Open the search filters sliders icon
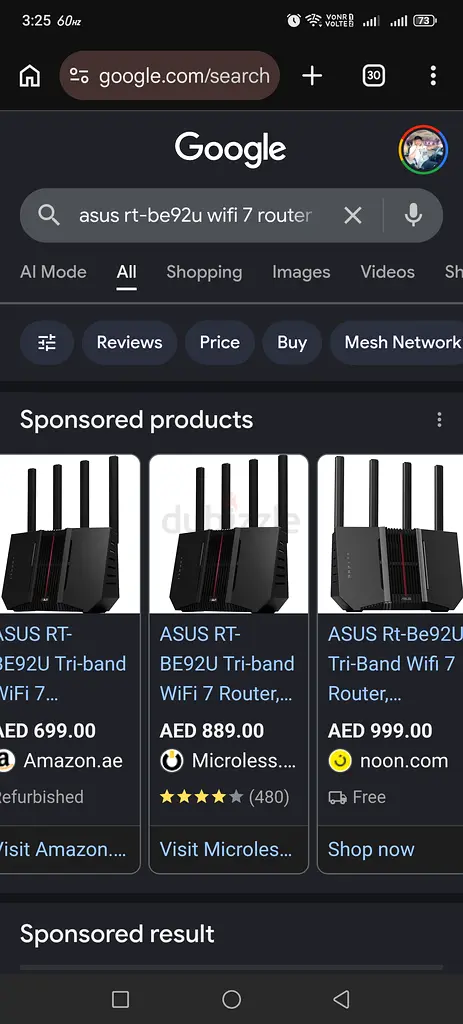 pos(47,342)
